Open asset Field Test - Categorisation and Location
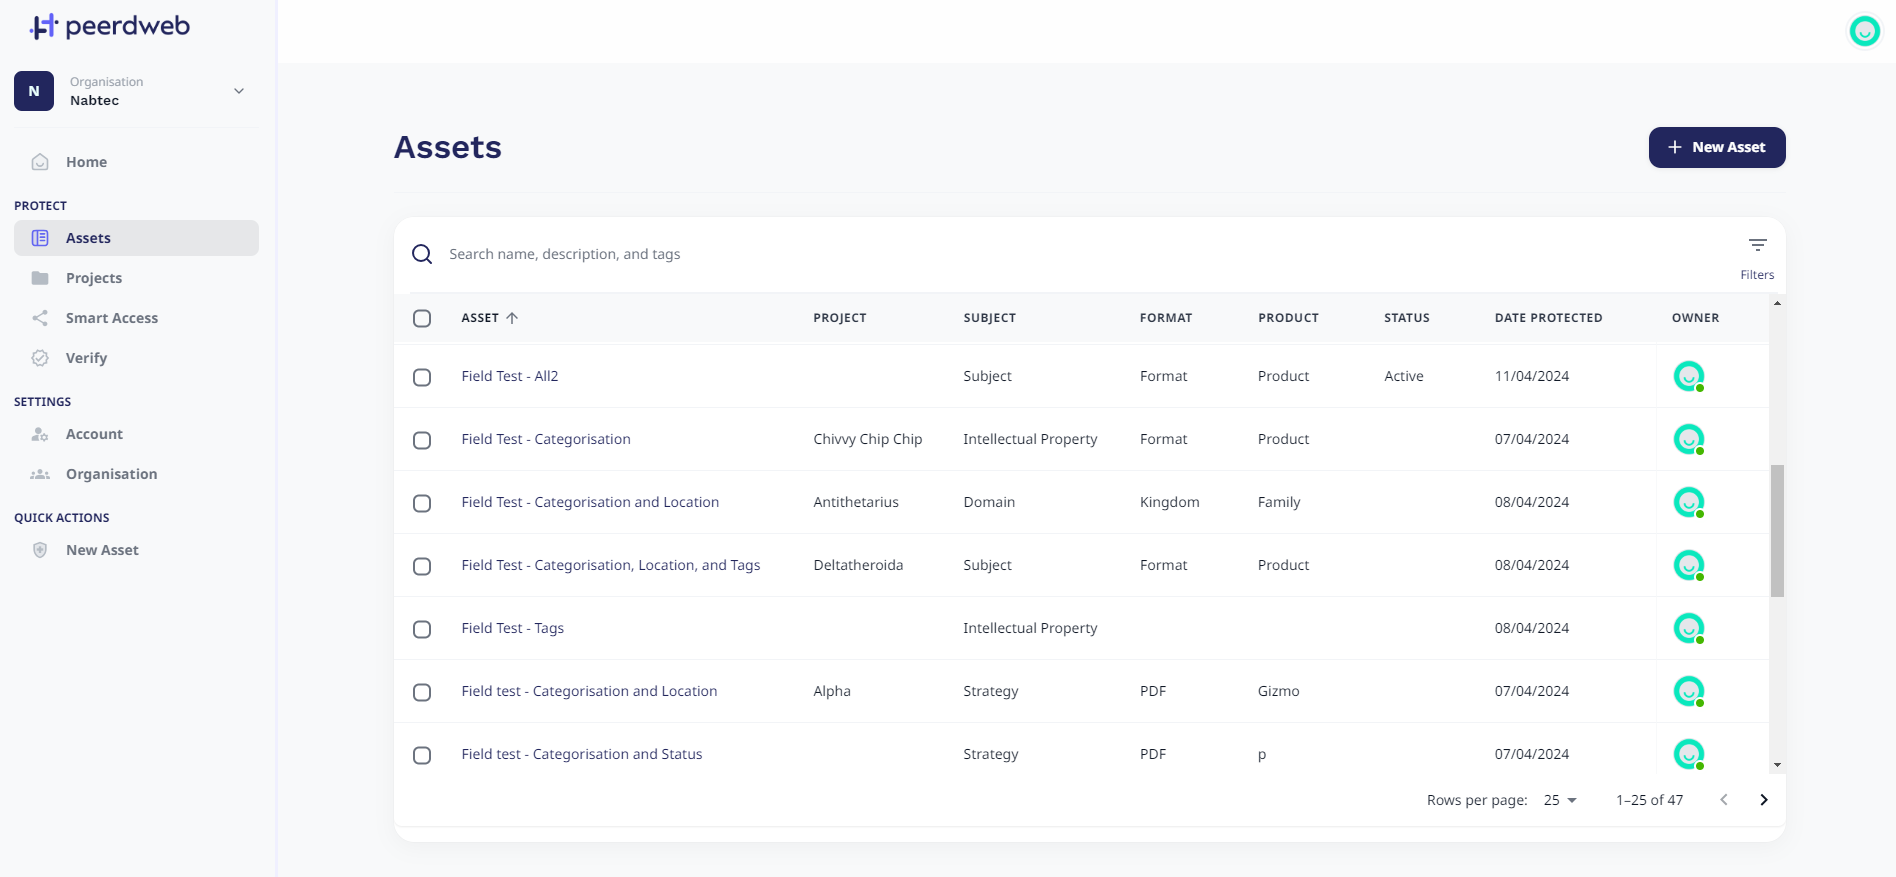1896x877 pixels. 590,502
